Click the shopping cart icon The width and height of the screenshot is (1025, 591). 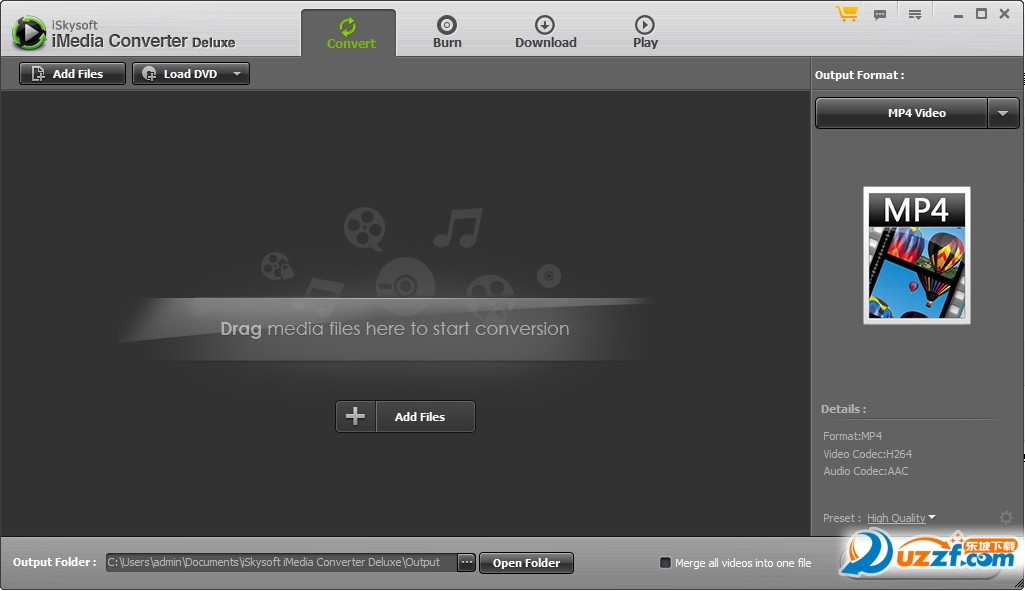pos(847,14)
